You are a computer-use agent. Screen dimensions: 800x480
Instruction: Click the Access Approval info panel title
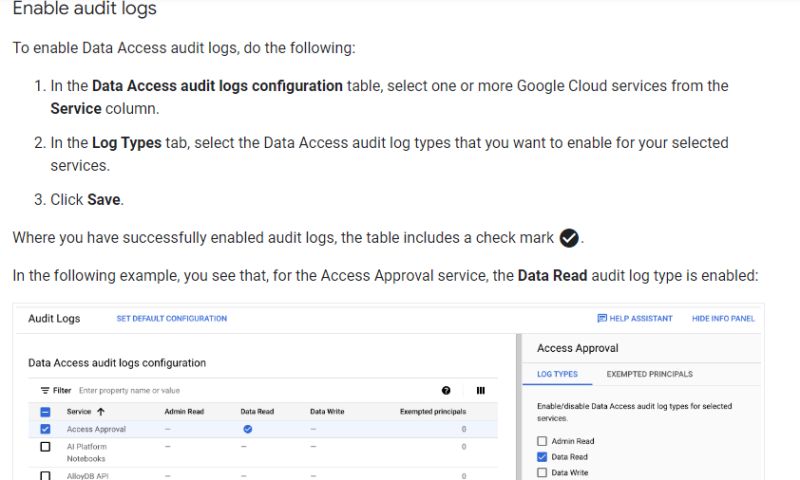(x=578, y=348)
